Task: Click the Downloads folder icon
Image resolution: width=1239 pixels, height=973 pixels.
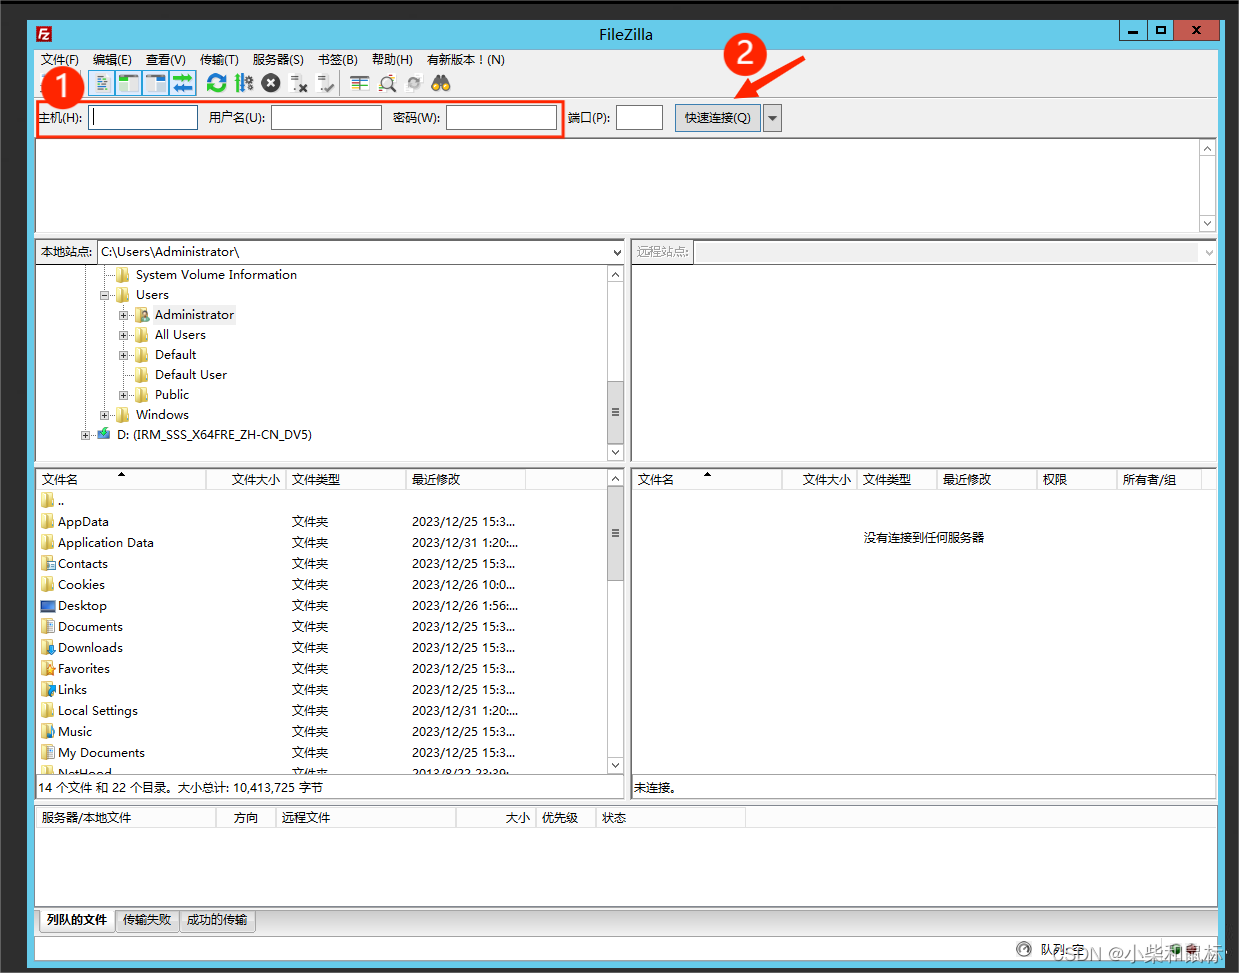Action: click(48, 647)
